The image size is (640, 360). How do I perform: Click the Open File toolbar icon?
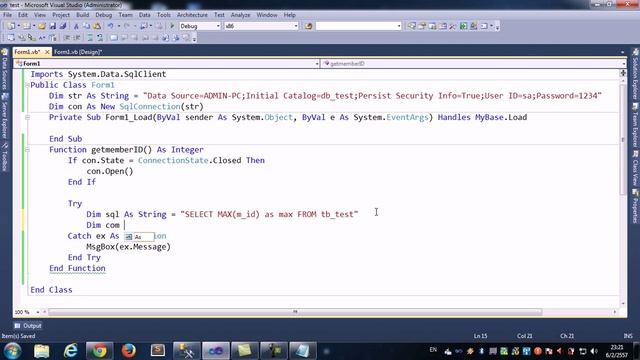(x=42, y=26)
